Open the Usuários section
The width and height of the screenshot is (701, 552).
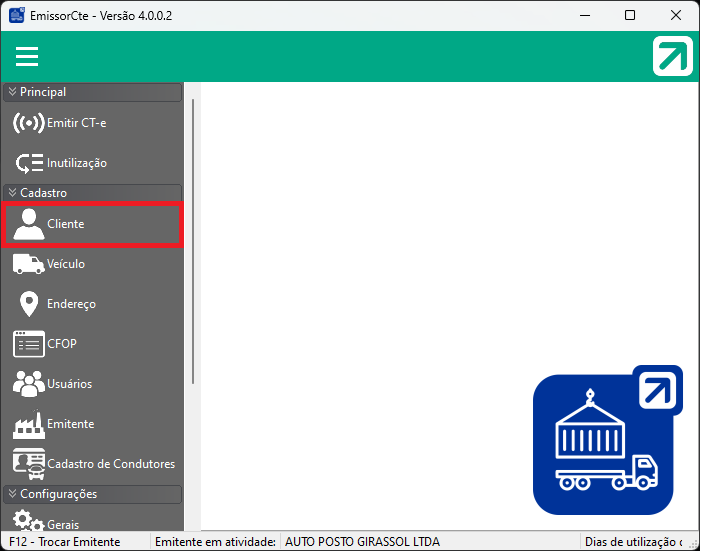(x=69, y=384)
